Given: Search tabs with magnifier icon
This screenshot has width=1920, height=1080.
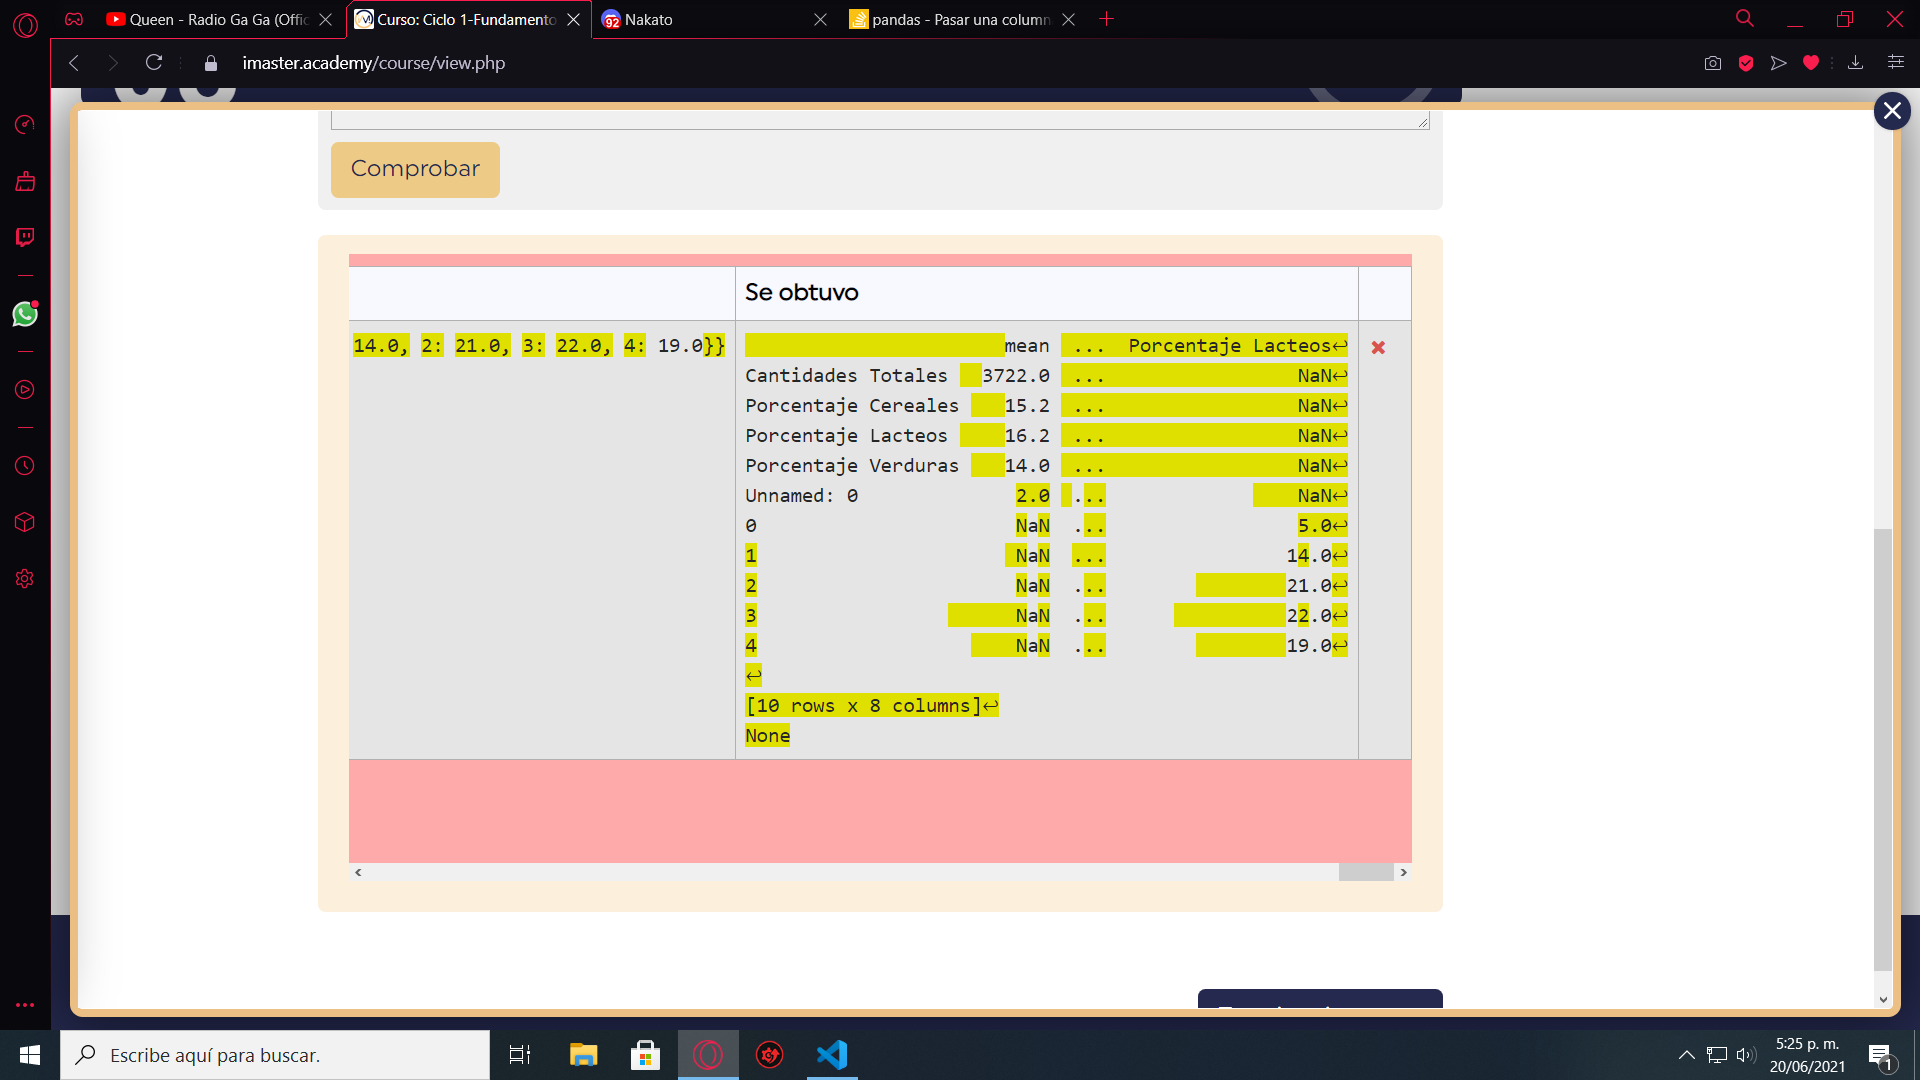Looking at the screenshot, I should pos(1745,19).
